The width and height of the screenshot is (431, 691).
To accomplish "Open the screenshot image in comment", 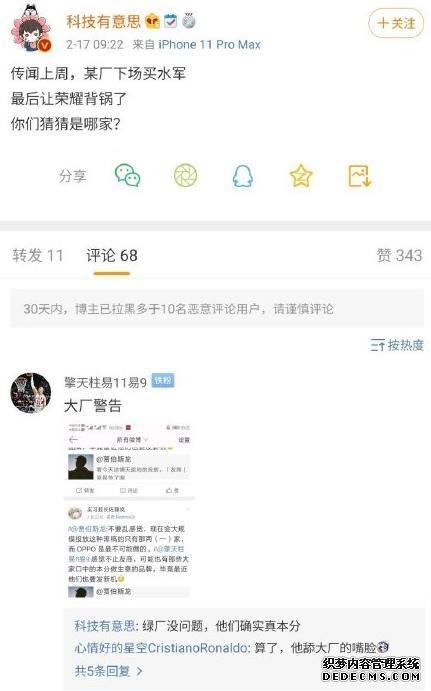I will point(129,509).
